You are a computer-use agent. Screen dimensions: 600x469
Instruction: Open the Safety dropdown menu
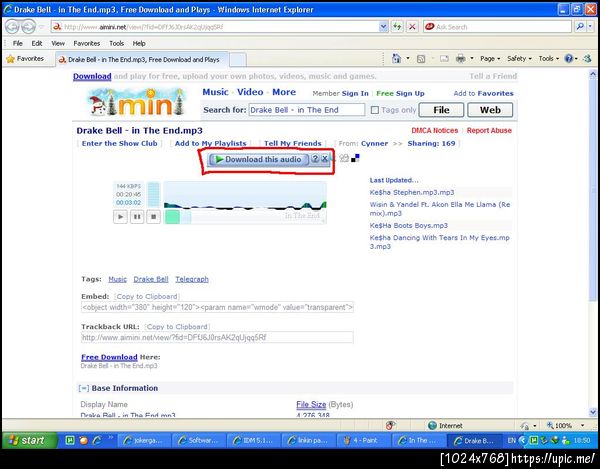(x=519, y=59)
